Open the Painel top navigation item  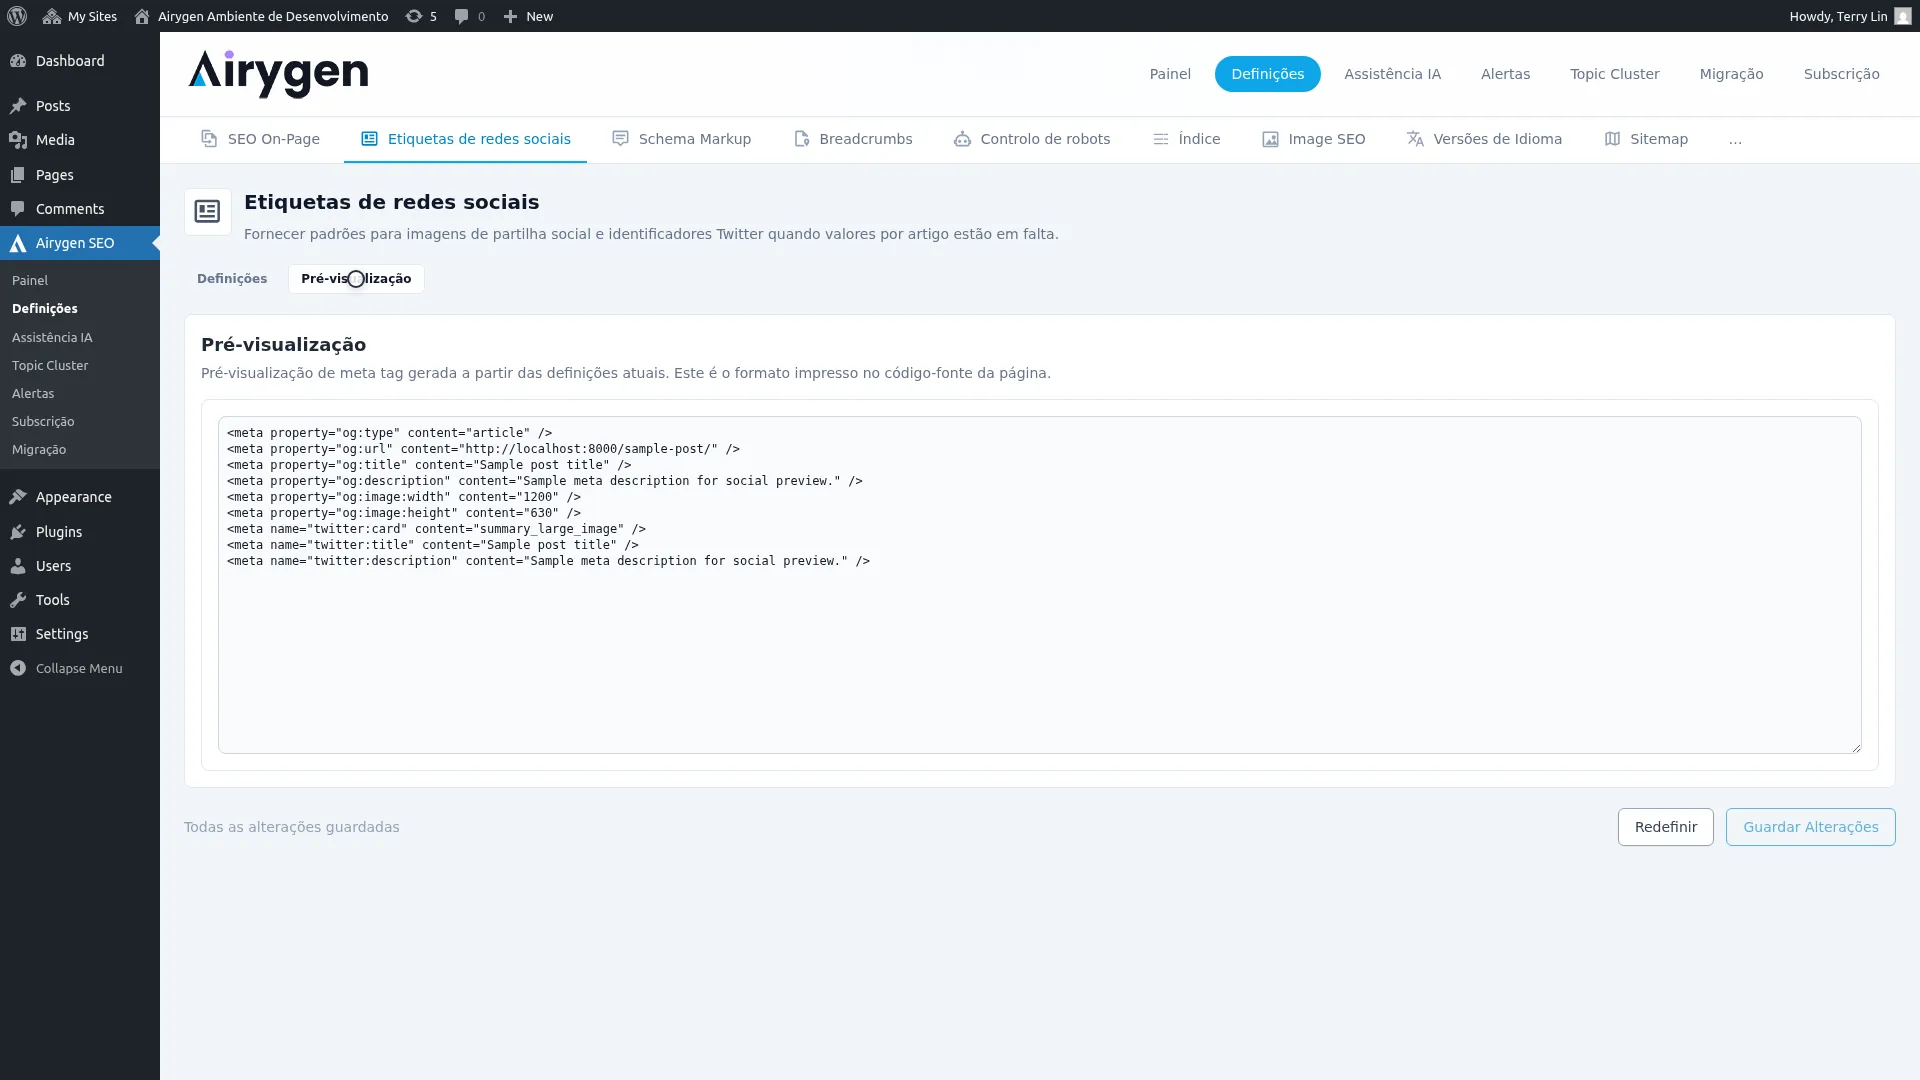1170,74
